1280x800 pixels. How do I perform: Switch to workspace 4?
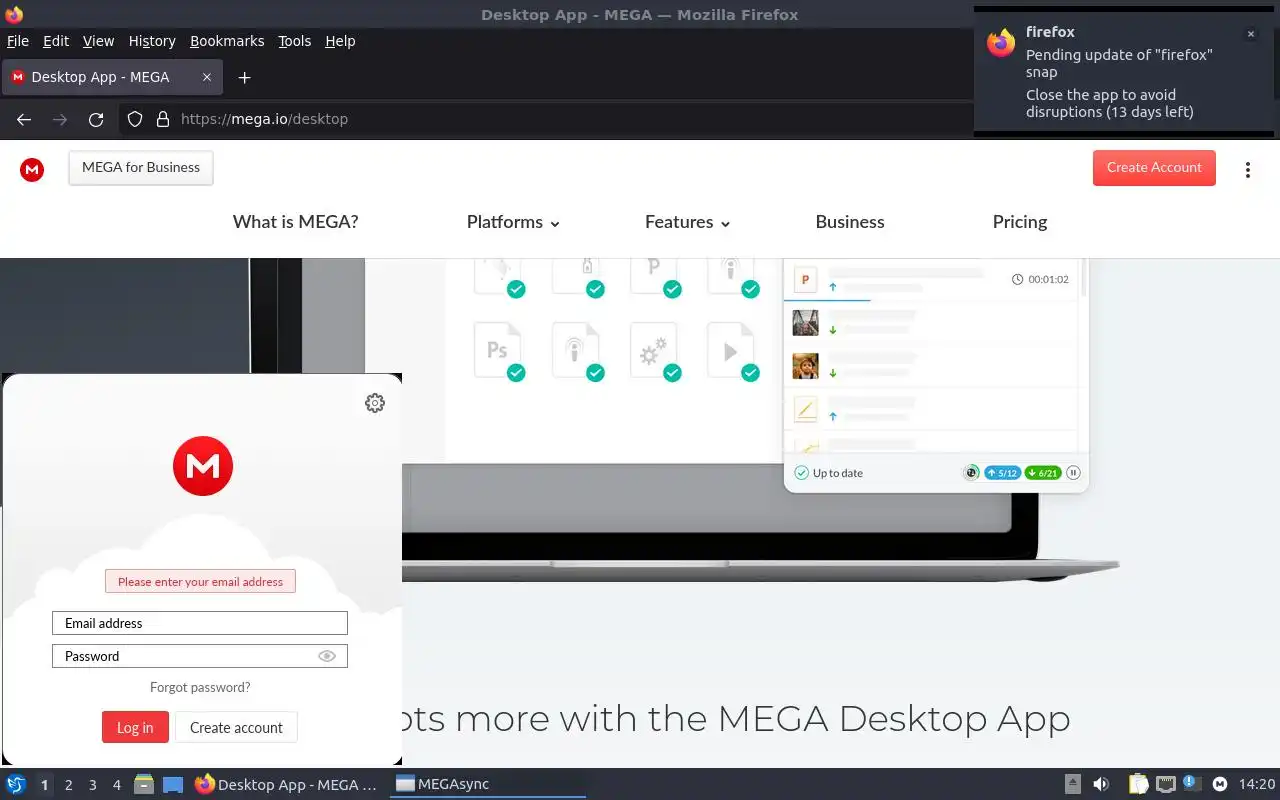(x=117, y=785)
